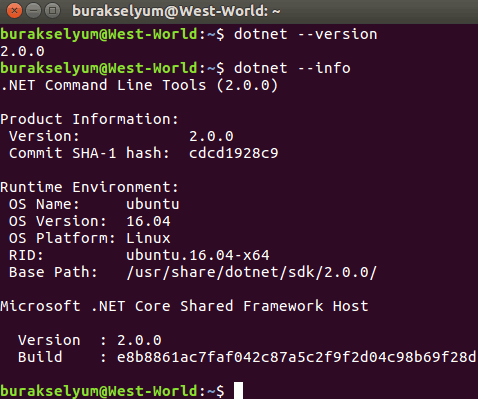Image resolution: width=478 pixels, height=399 pixels.
Task: Click the 'Commit SHA-1 hash:' label
Action: click(89, 153)
